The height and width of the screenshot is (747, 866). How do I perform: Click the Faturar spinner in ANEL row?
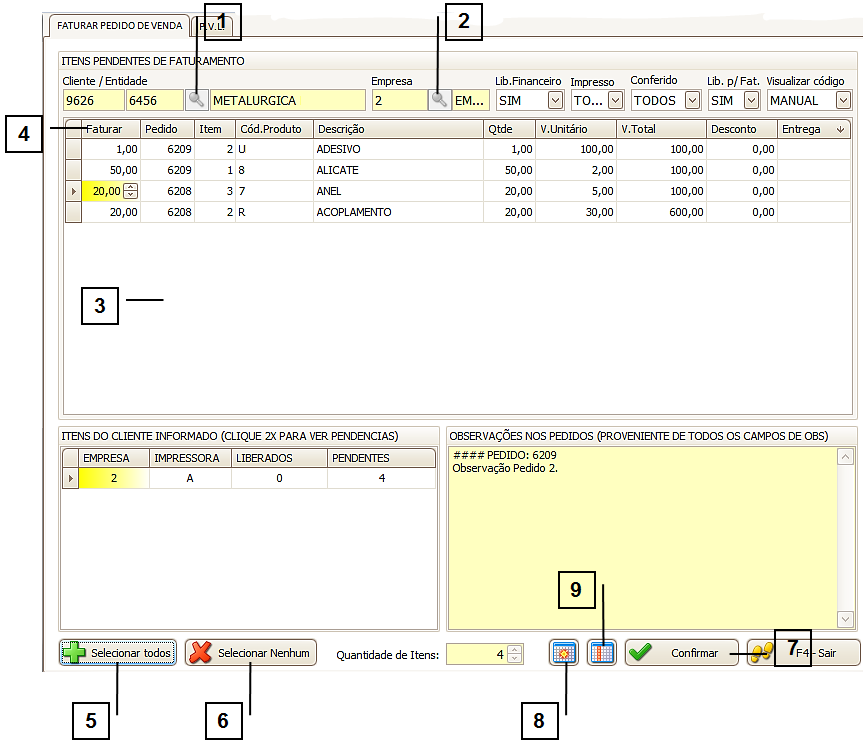point(130,191)
